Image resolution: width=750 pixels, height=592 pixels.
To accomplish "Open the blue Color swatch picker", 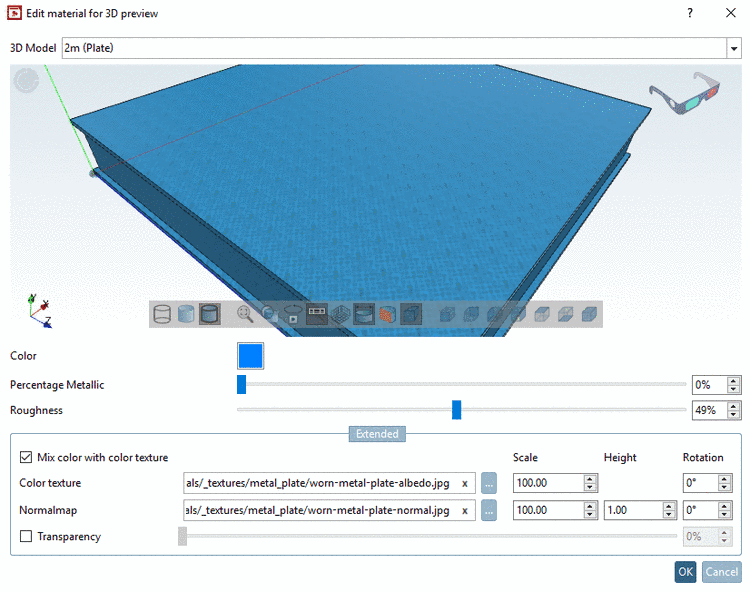I will tap(251, 356).
